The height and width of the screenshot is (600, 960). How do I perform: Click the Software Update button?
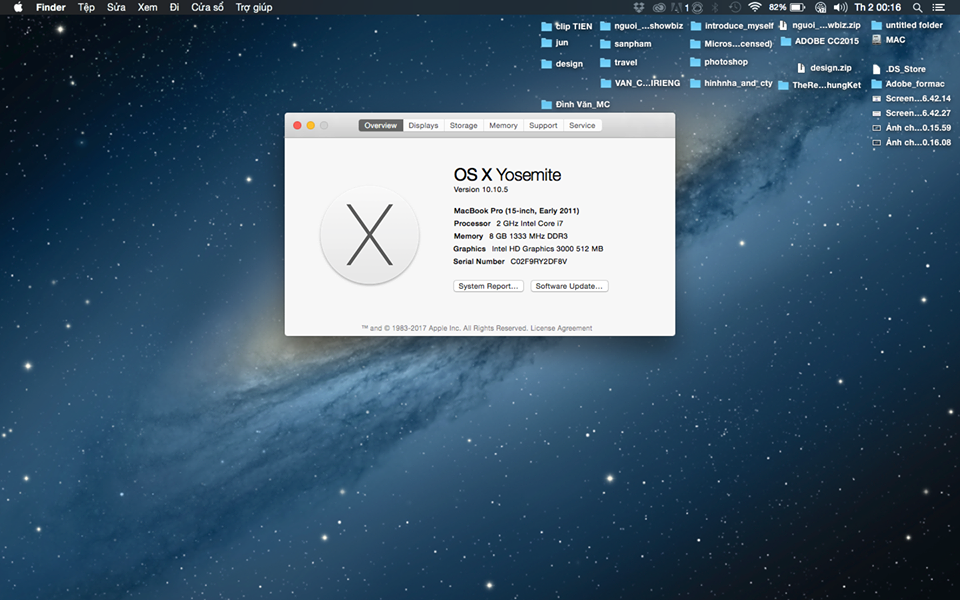[x=569, y=286]
